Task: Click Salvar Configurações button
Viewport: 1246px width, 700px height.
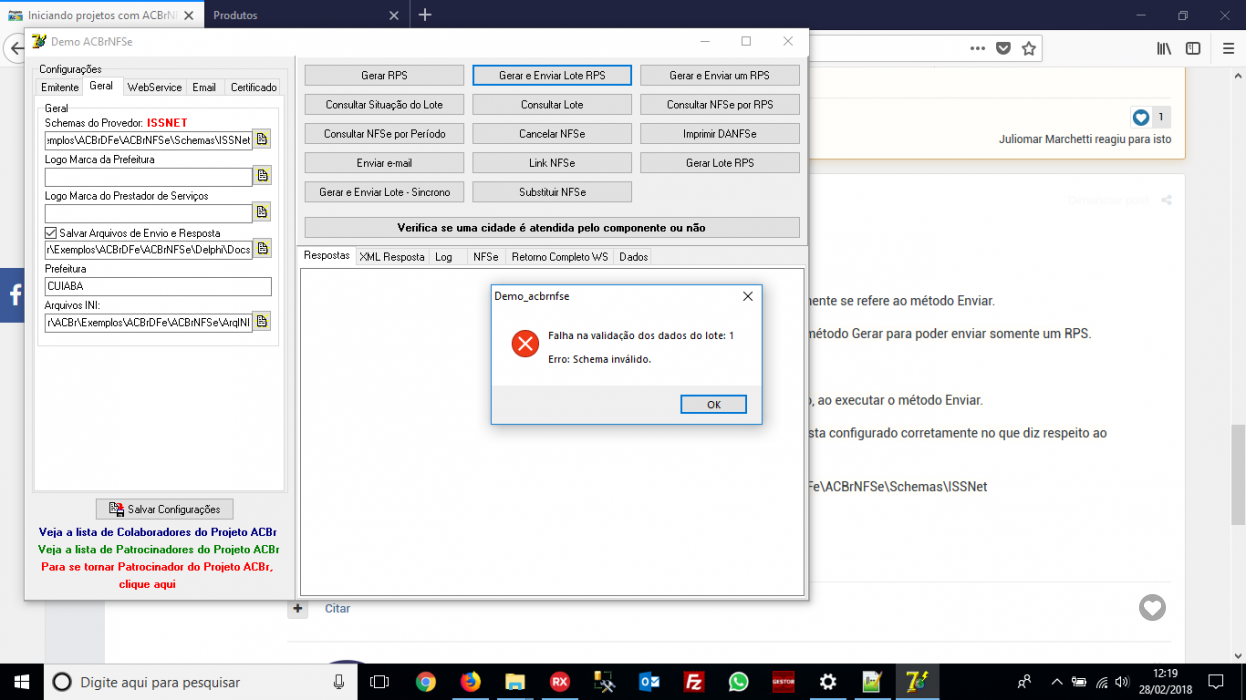Action: (x=165, y=509)
